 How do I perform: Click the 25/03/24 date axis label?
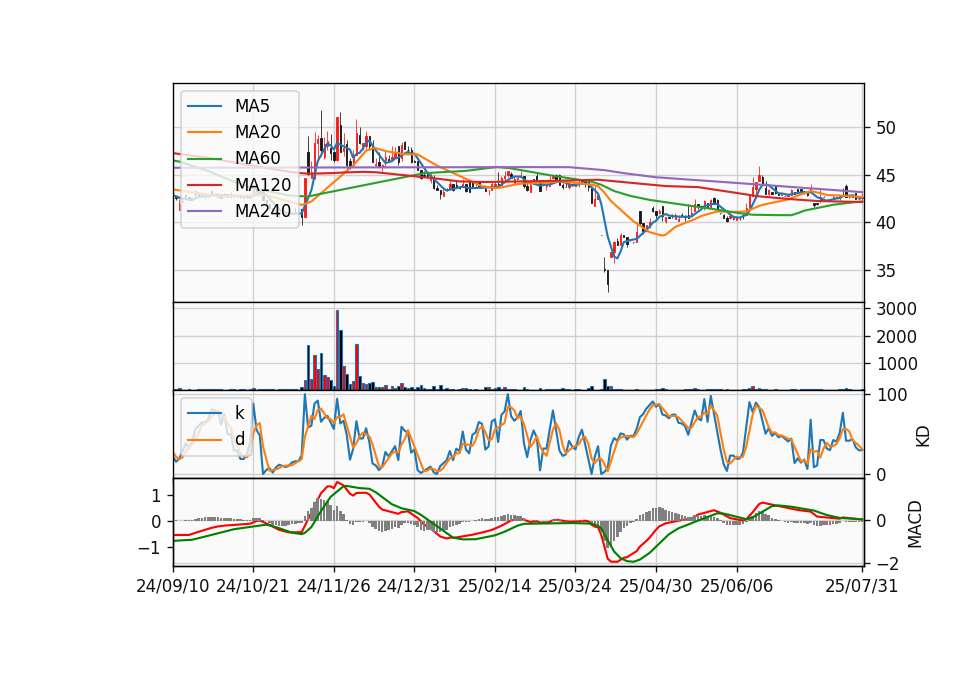(575, 586)
